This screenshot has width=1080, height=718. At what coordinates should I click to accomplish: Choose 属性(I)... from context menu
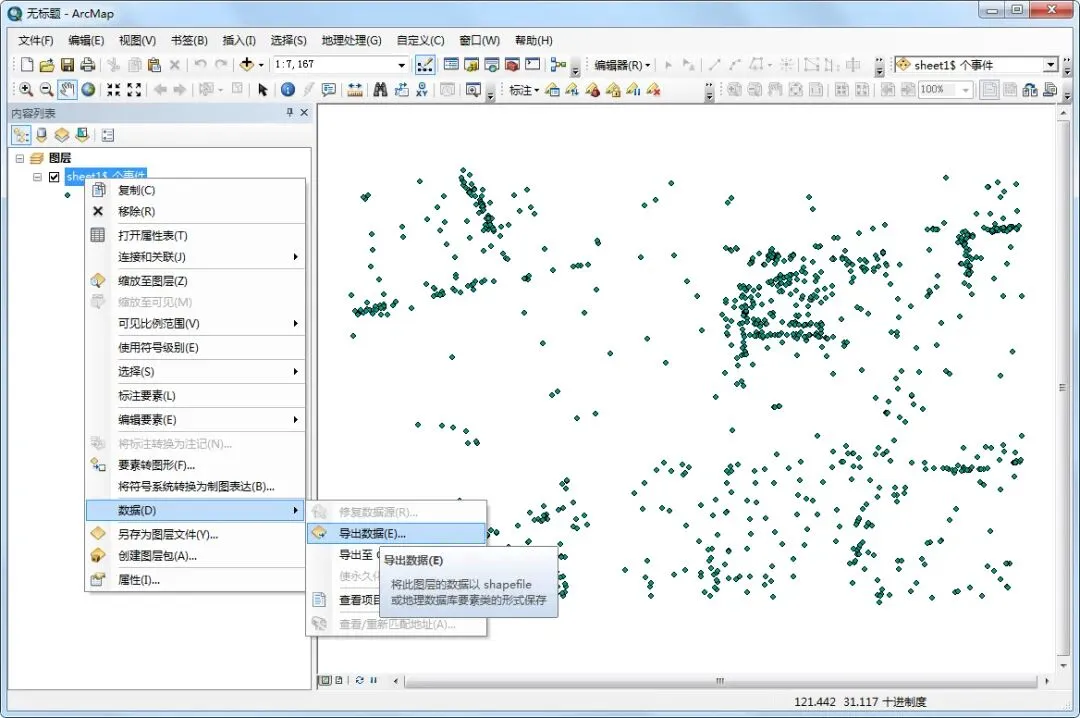(x=195, y=580)
